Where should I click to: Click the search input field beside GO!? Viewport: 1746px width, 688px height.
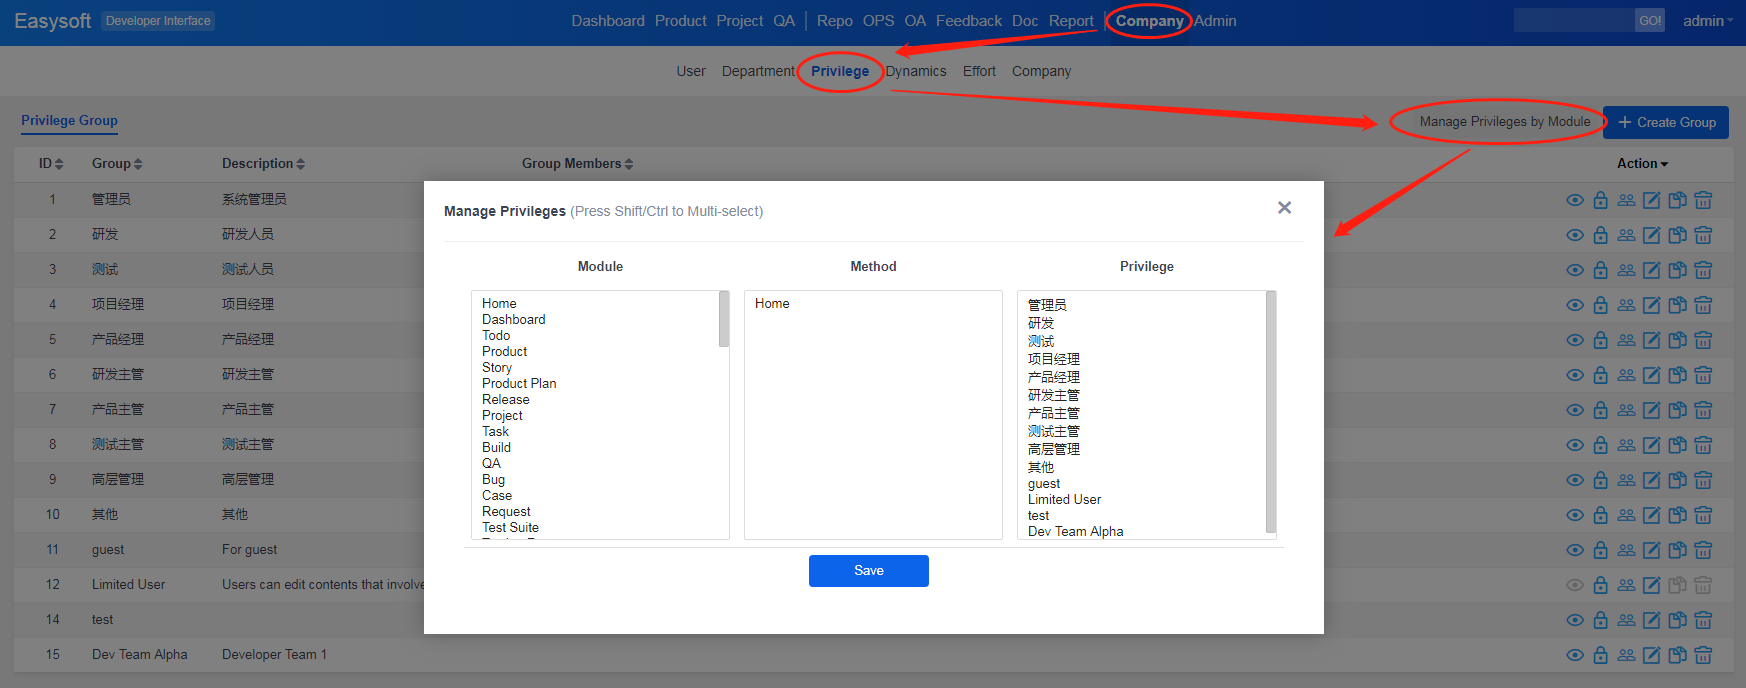pos(1573,21)
